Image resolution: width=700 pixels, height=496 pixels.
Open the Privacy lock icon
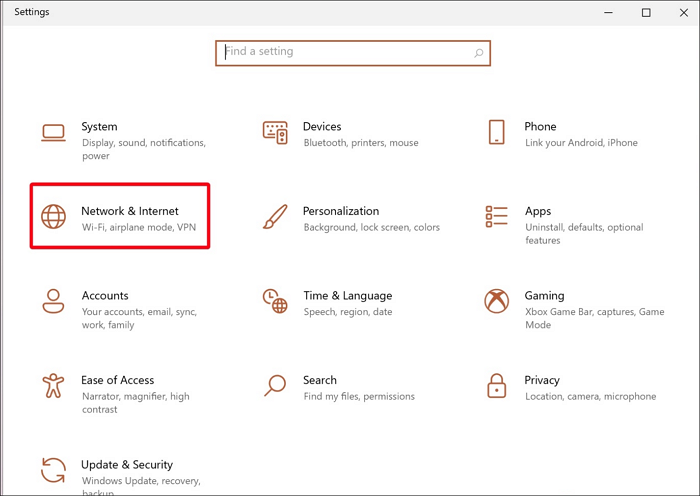point(497,385)
